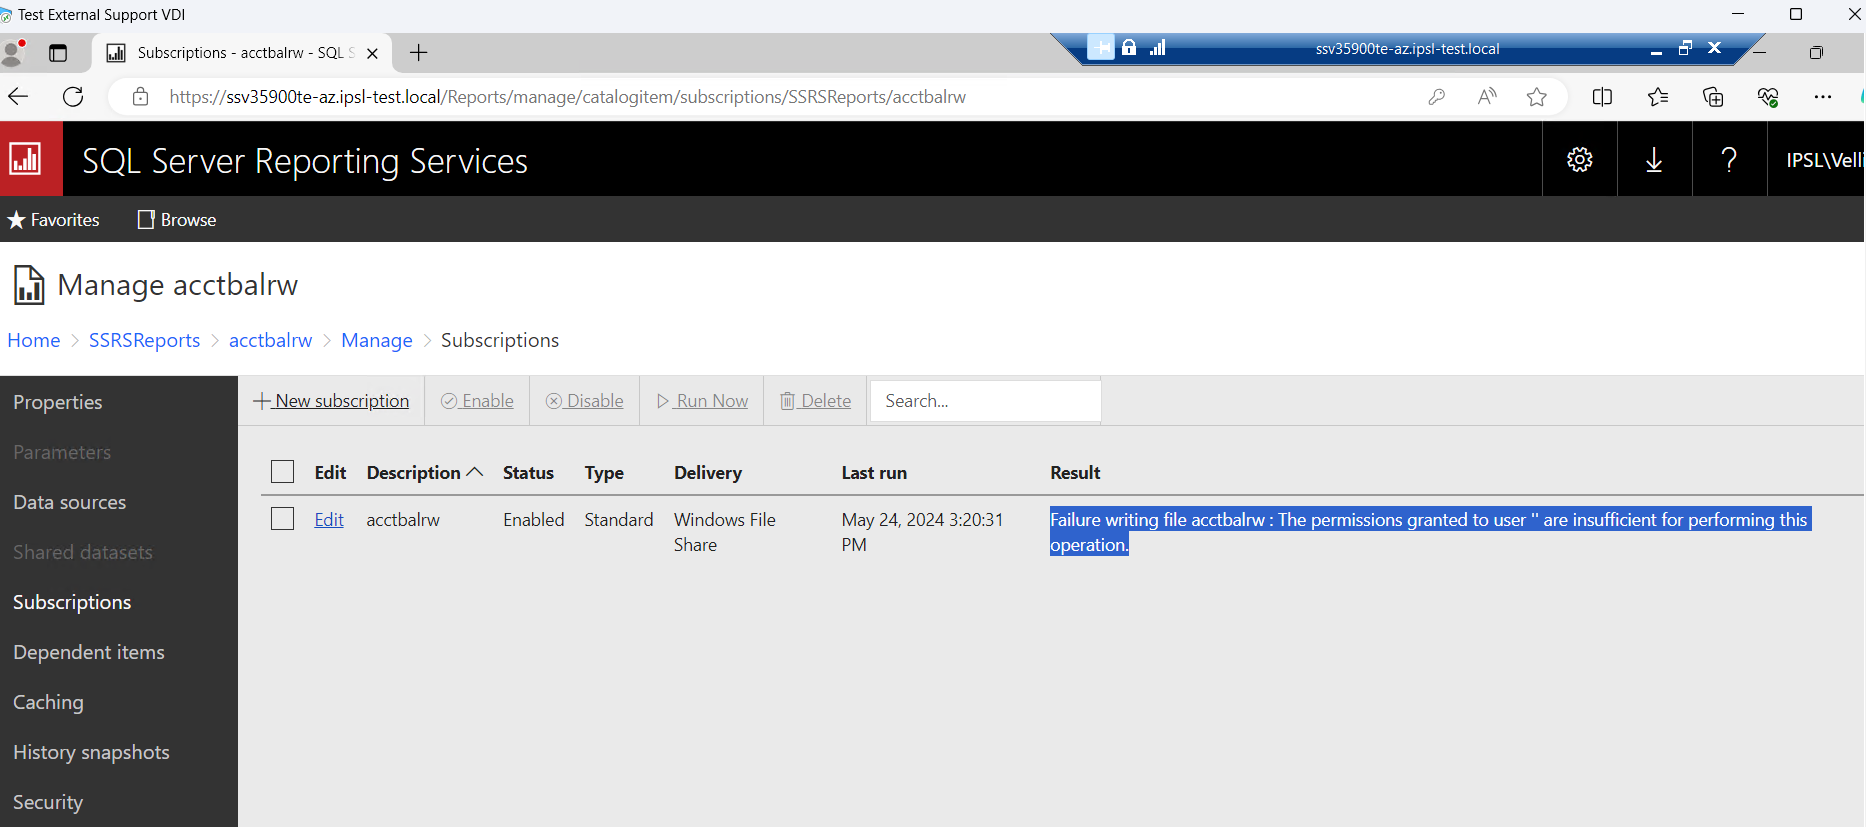This screenshot has height=827, width=1866.
Task: View site information lock icon
Action: pyautogui.click(x=141, y=97)
